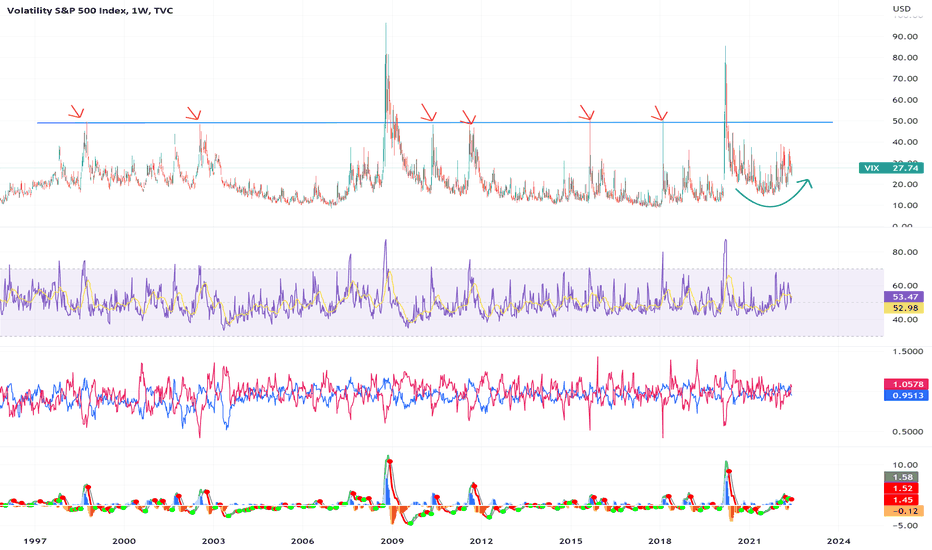Click the 90.00 price axis label
The height and width of the screenshot is (550, 932).
coord(904,36)
